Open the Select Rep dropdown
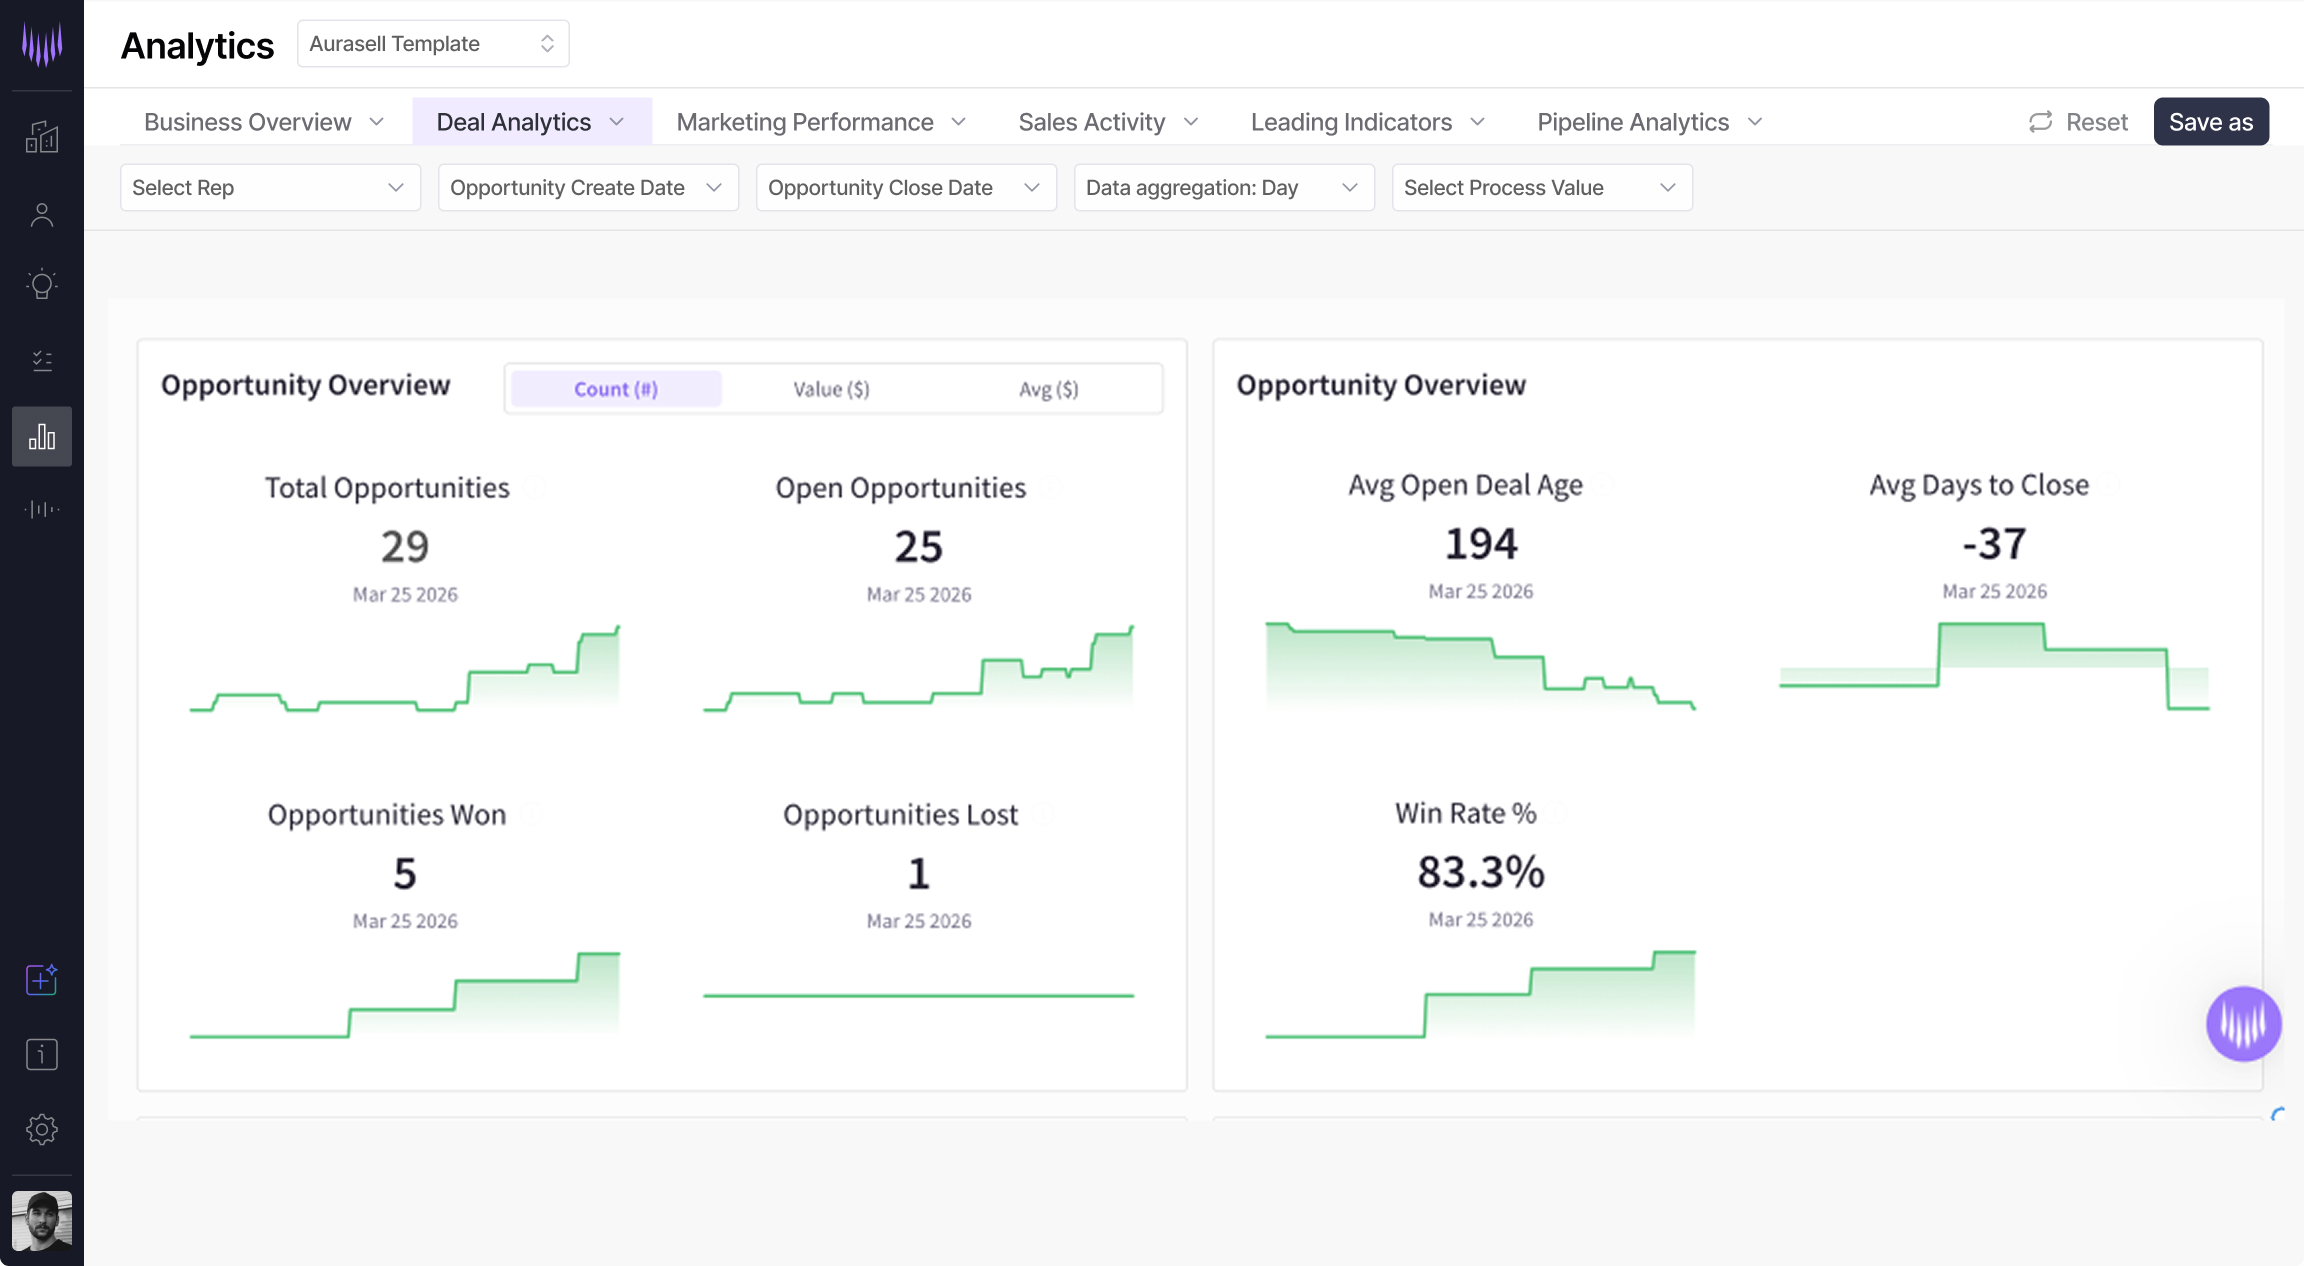 click(270, 188)
